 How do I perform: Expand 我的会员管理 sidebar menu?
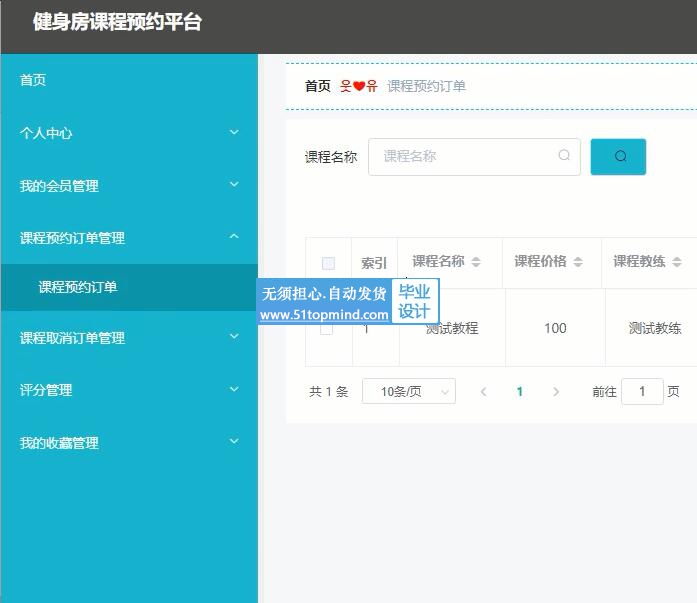[129, 185]
